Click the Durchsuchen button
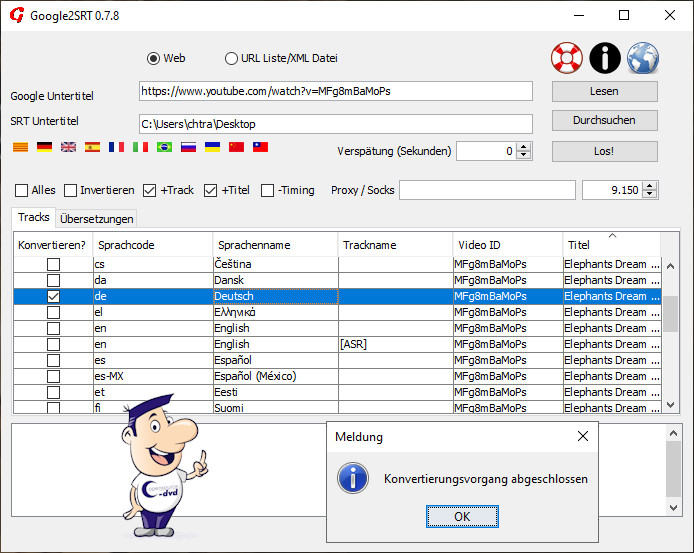Viewport: 694px width, 553px height. 605,120
